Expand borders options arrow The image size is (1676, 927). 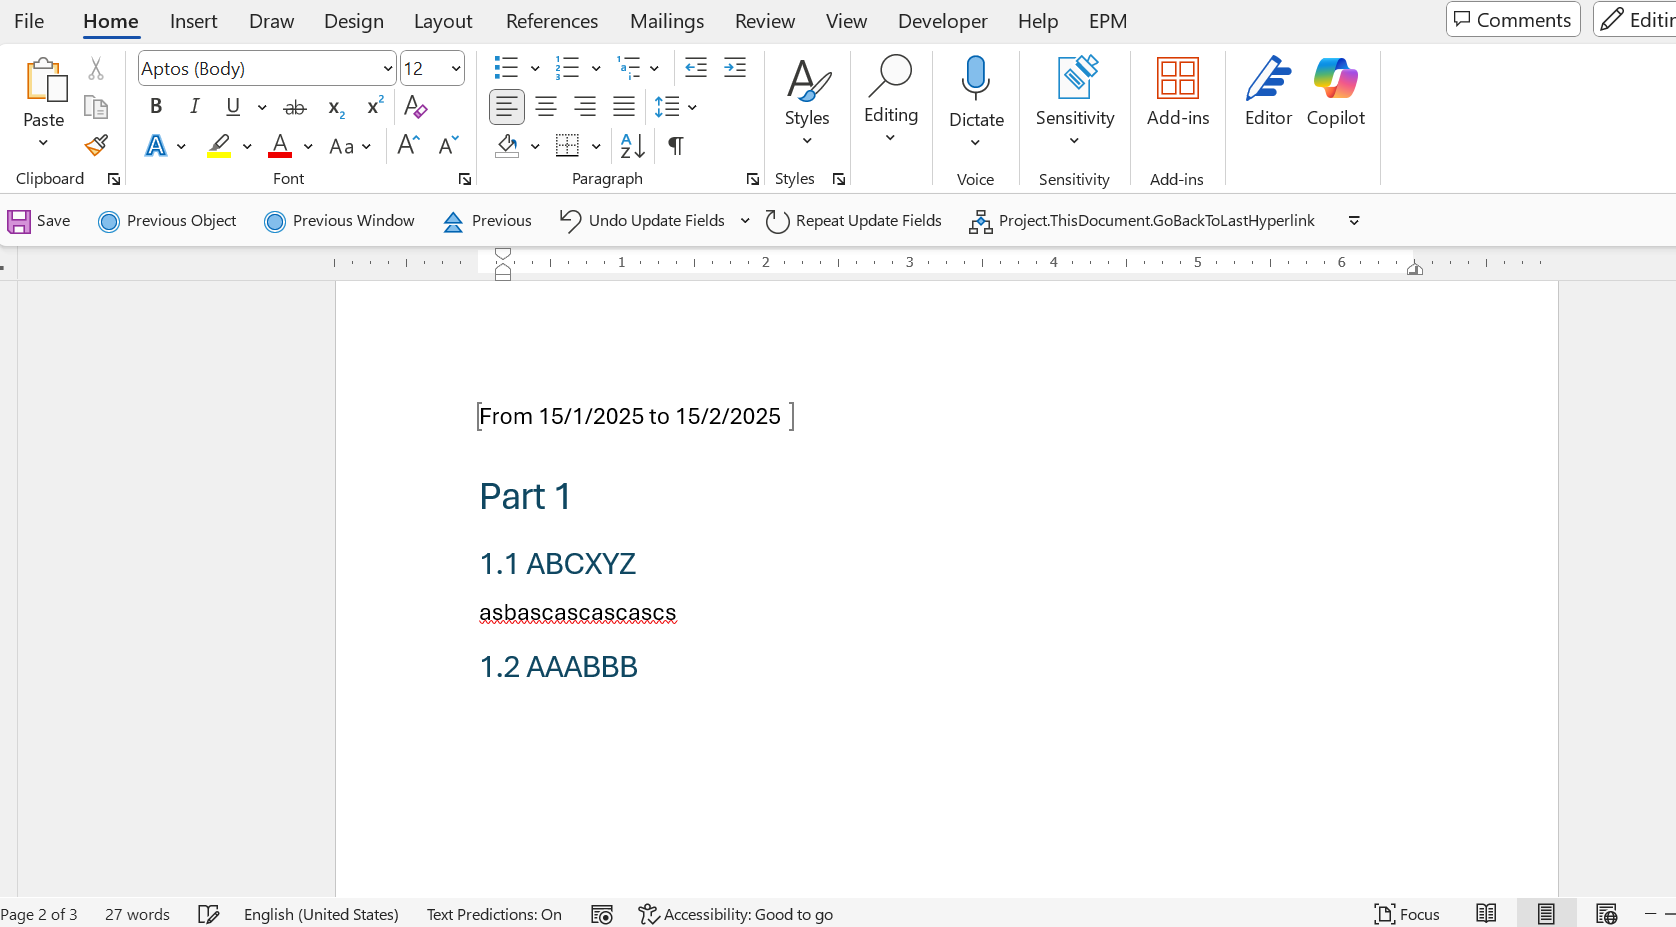click(596, 146)
